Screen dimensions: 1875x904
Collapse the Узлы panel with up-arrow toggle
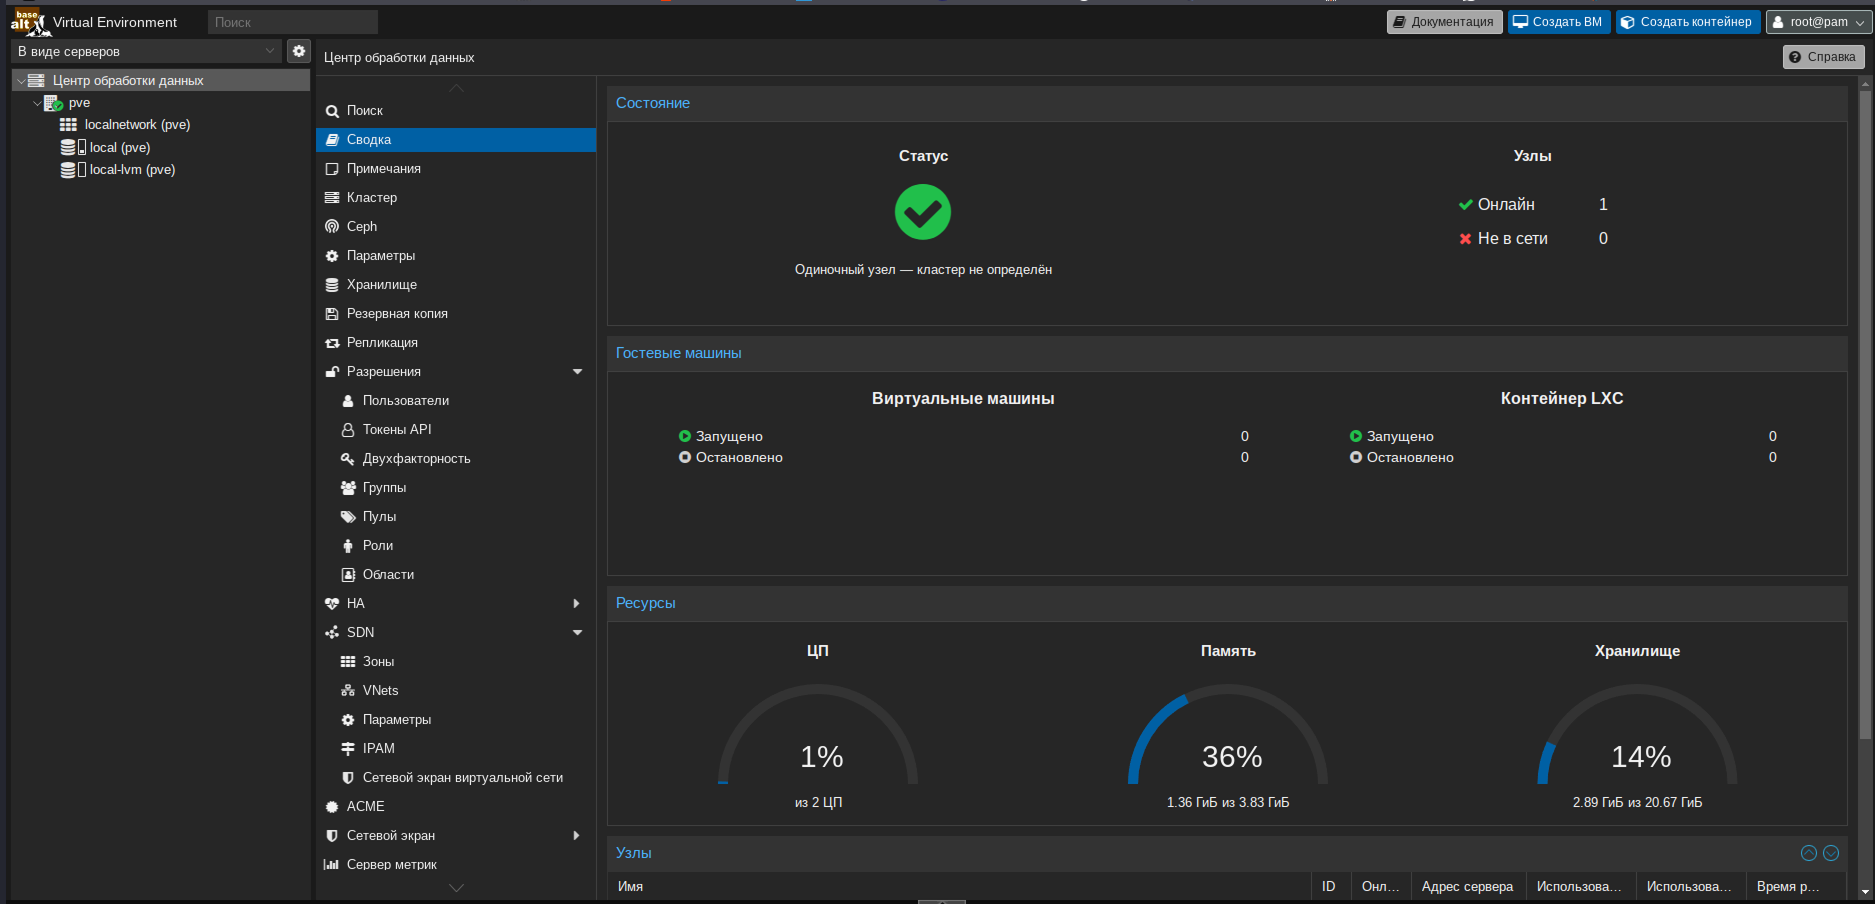pyautogui.click(x=1808, y=853)
